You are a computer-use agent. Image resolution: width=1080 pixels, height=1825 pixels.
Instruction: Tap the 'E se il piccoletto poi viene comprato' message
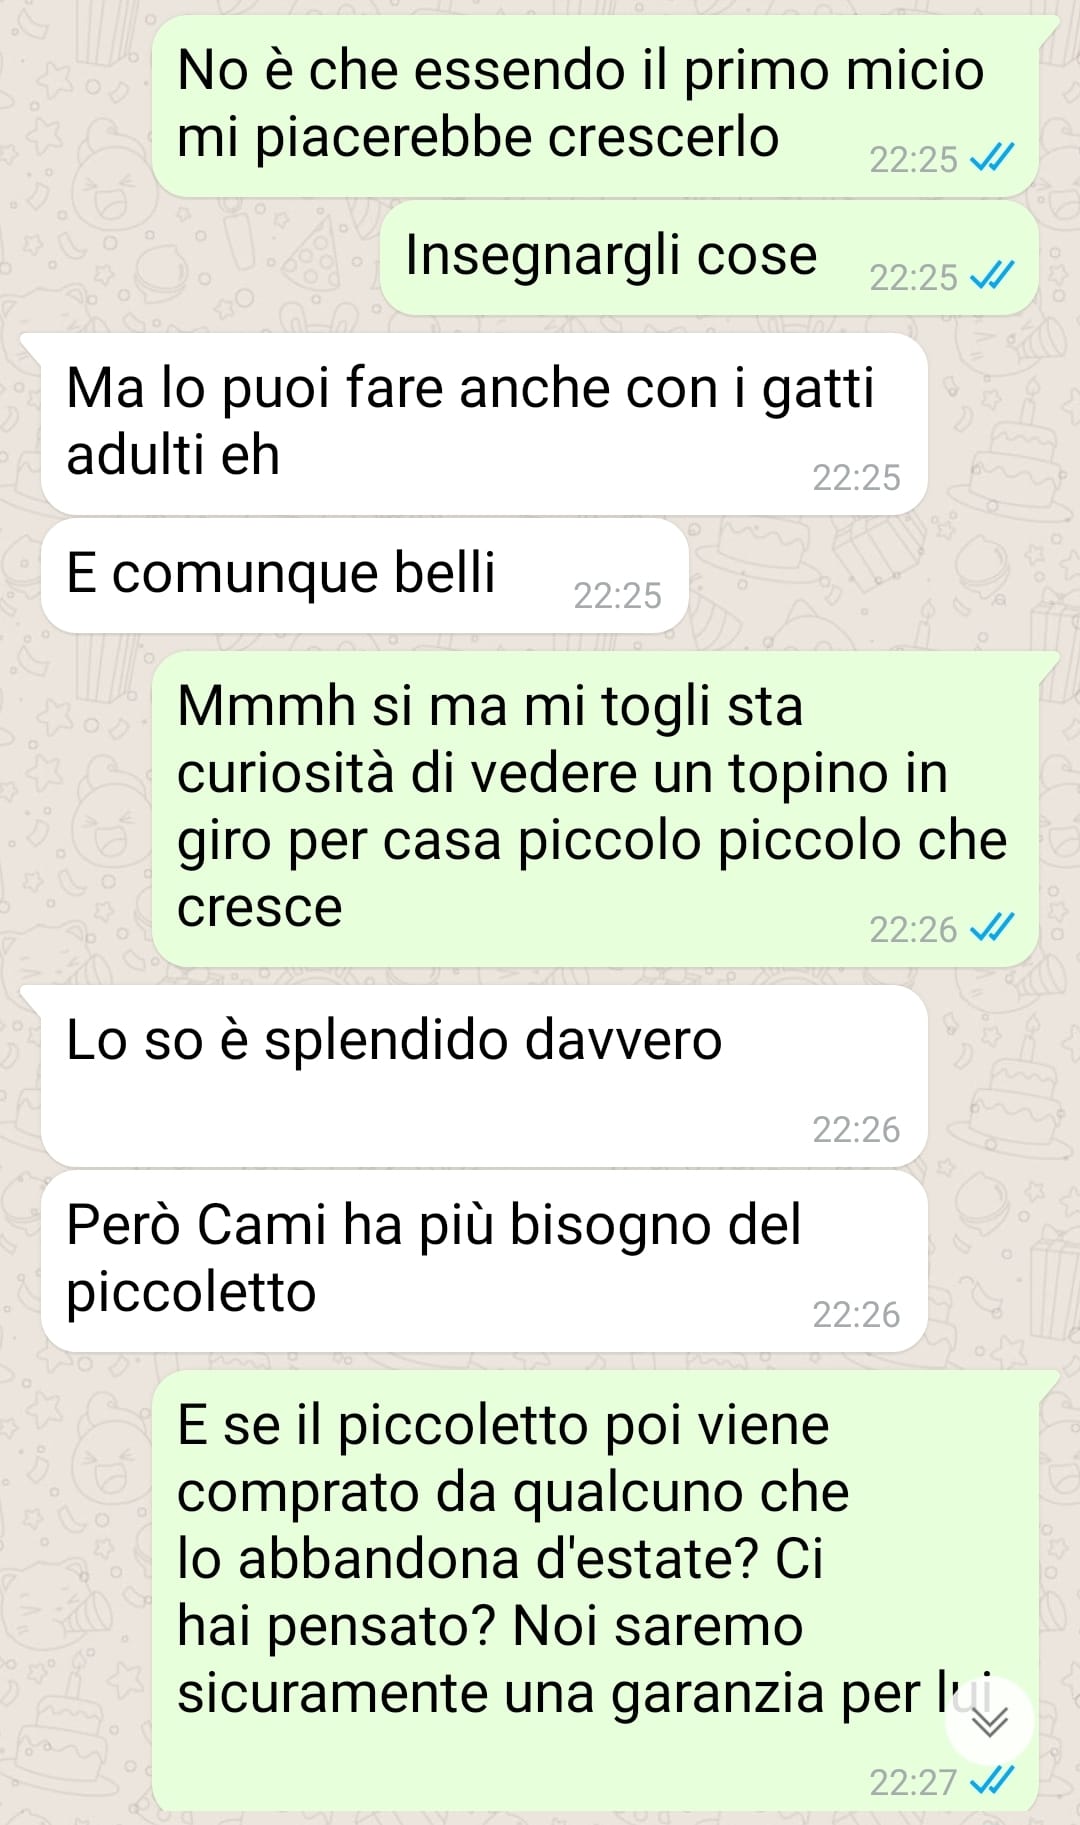pos(595,1590)
